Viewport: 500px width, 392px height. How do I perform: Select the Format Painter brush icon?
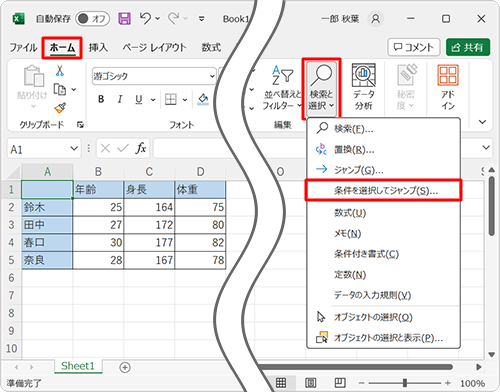(x=60, y=108)
